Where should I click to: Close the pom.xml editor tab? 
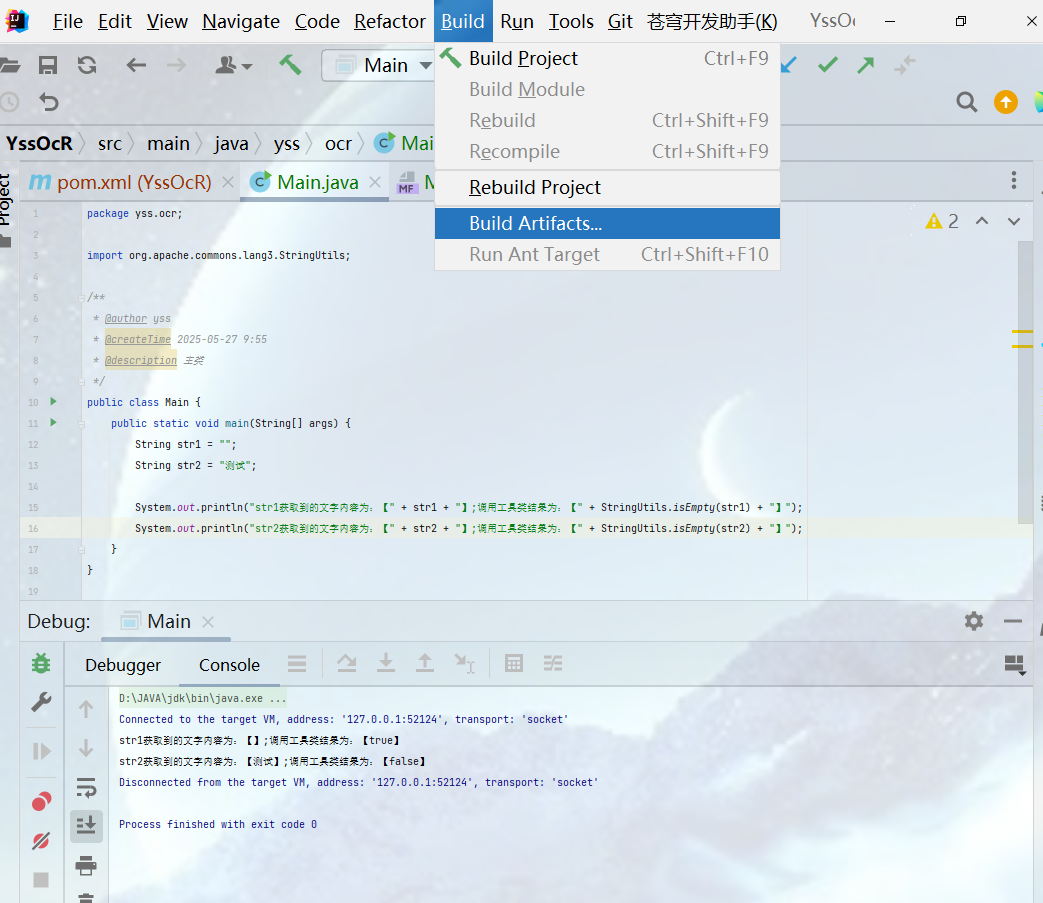click(x=227, y=182)
